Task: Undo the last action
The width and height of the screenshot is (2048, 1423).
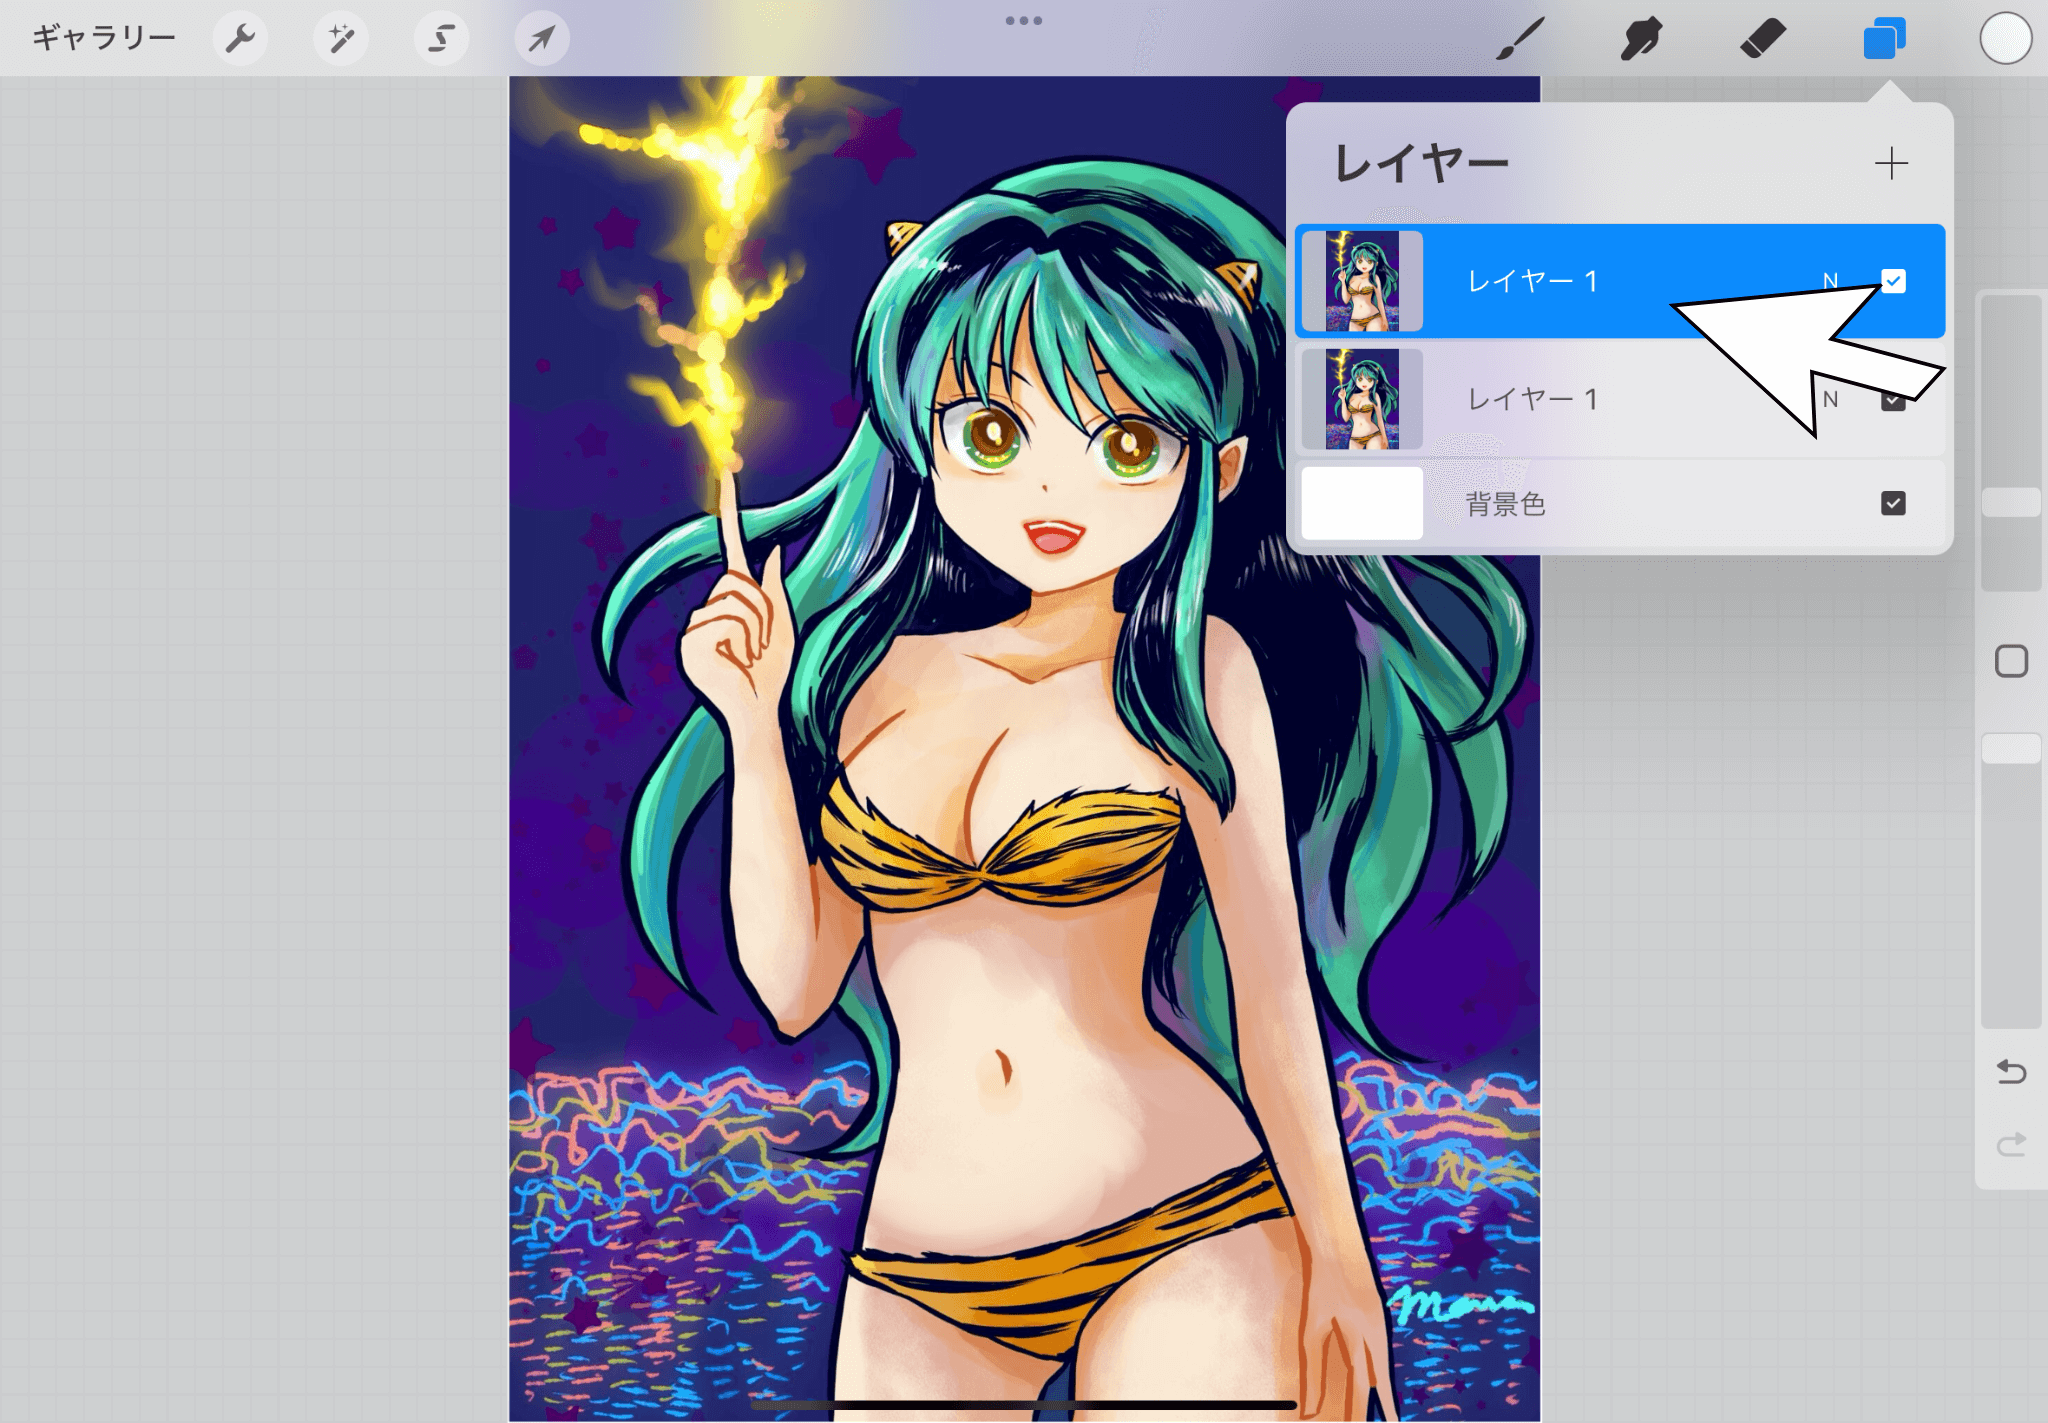Action: pyautogui.click(x=2011, y=1072)
